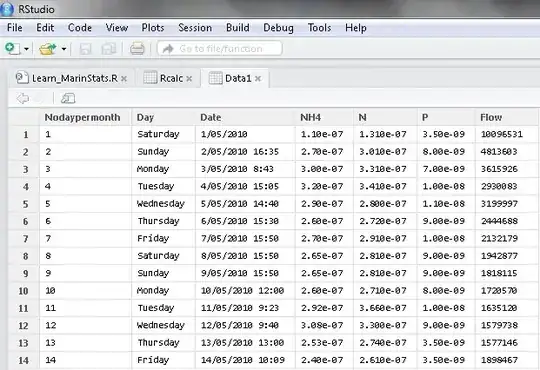Expand the recent files dropdown arrow

coord(64,49)
